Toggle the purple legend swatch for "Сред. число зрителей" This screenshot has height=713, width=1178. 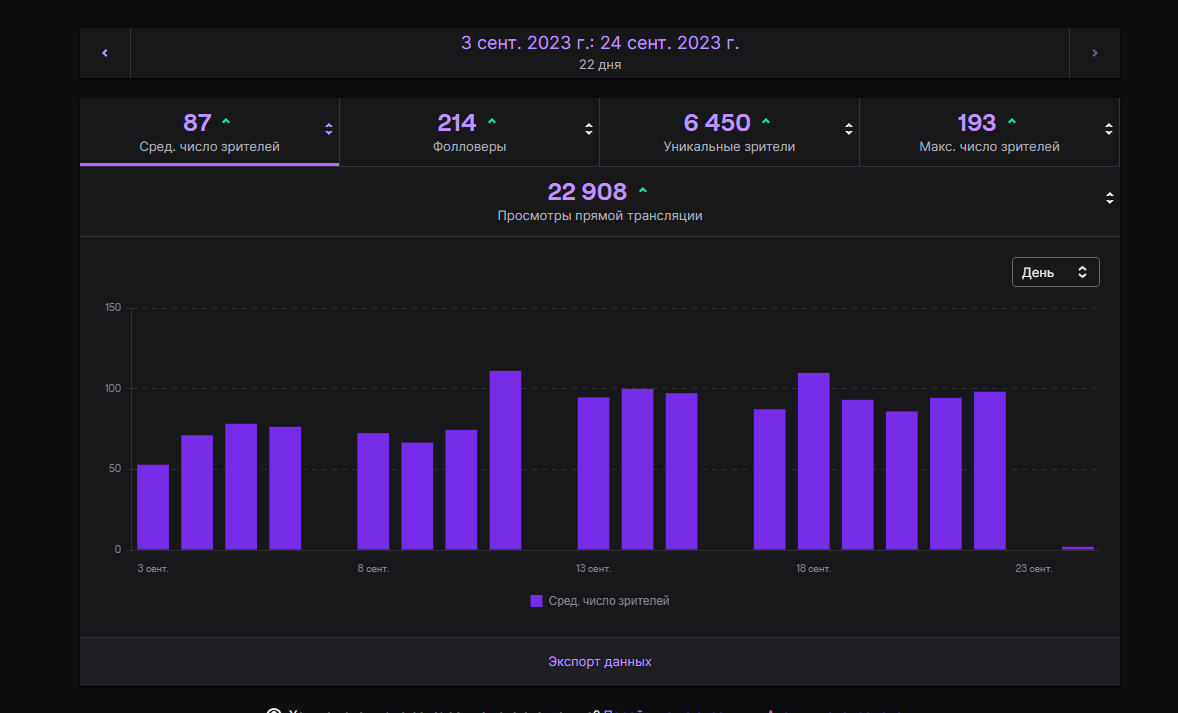pos(536,601)
